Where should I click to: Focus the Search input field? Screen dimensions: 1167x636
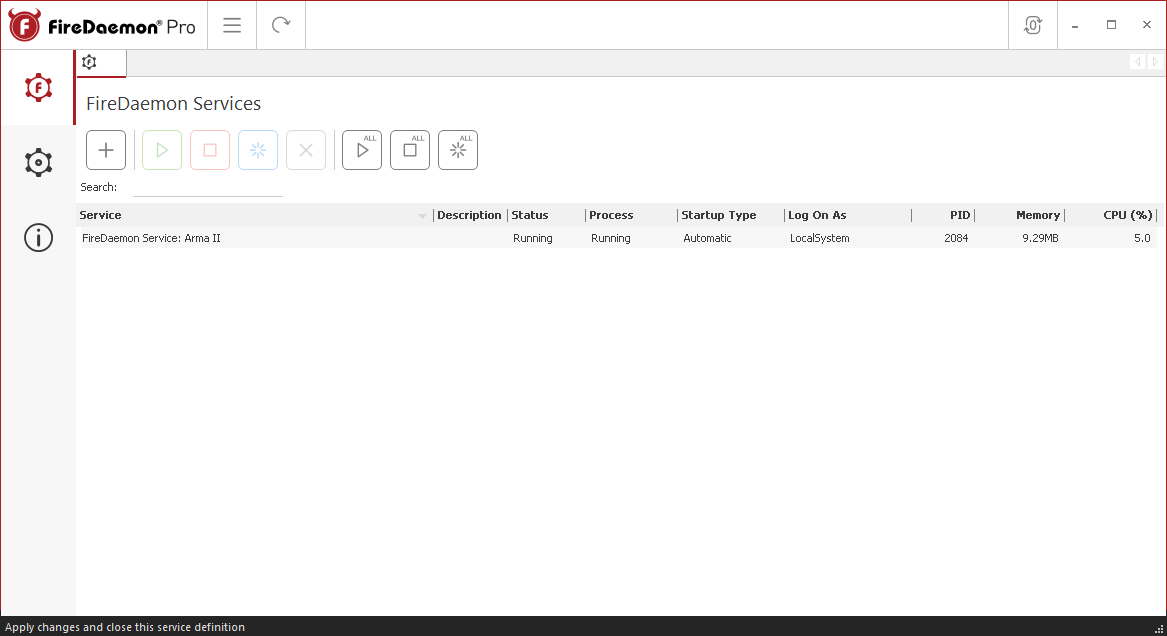[208, 187]
